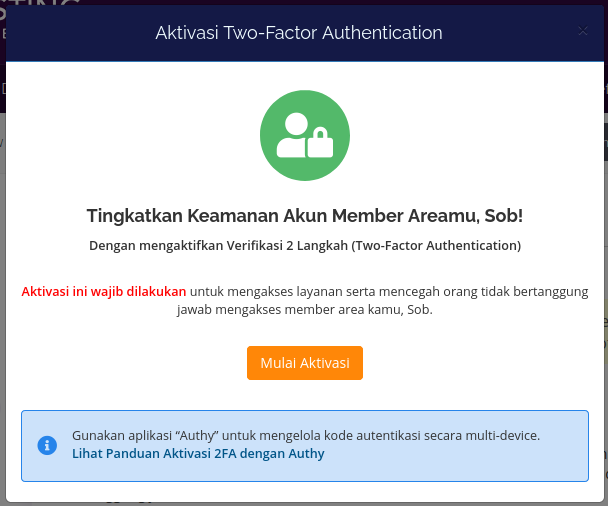
Task: Start activation with Mulai Aktivasi button
Action: point(305,363)
